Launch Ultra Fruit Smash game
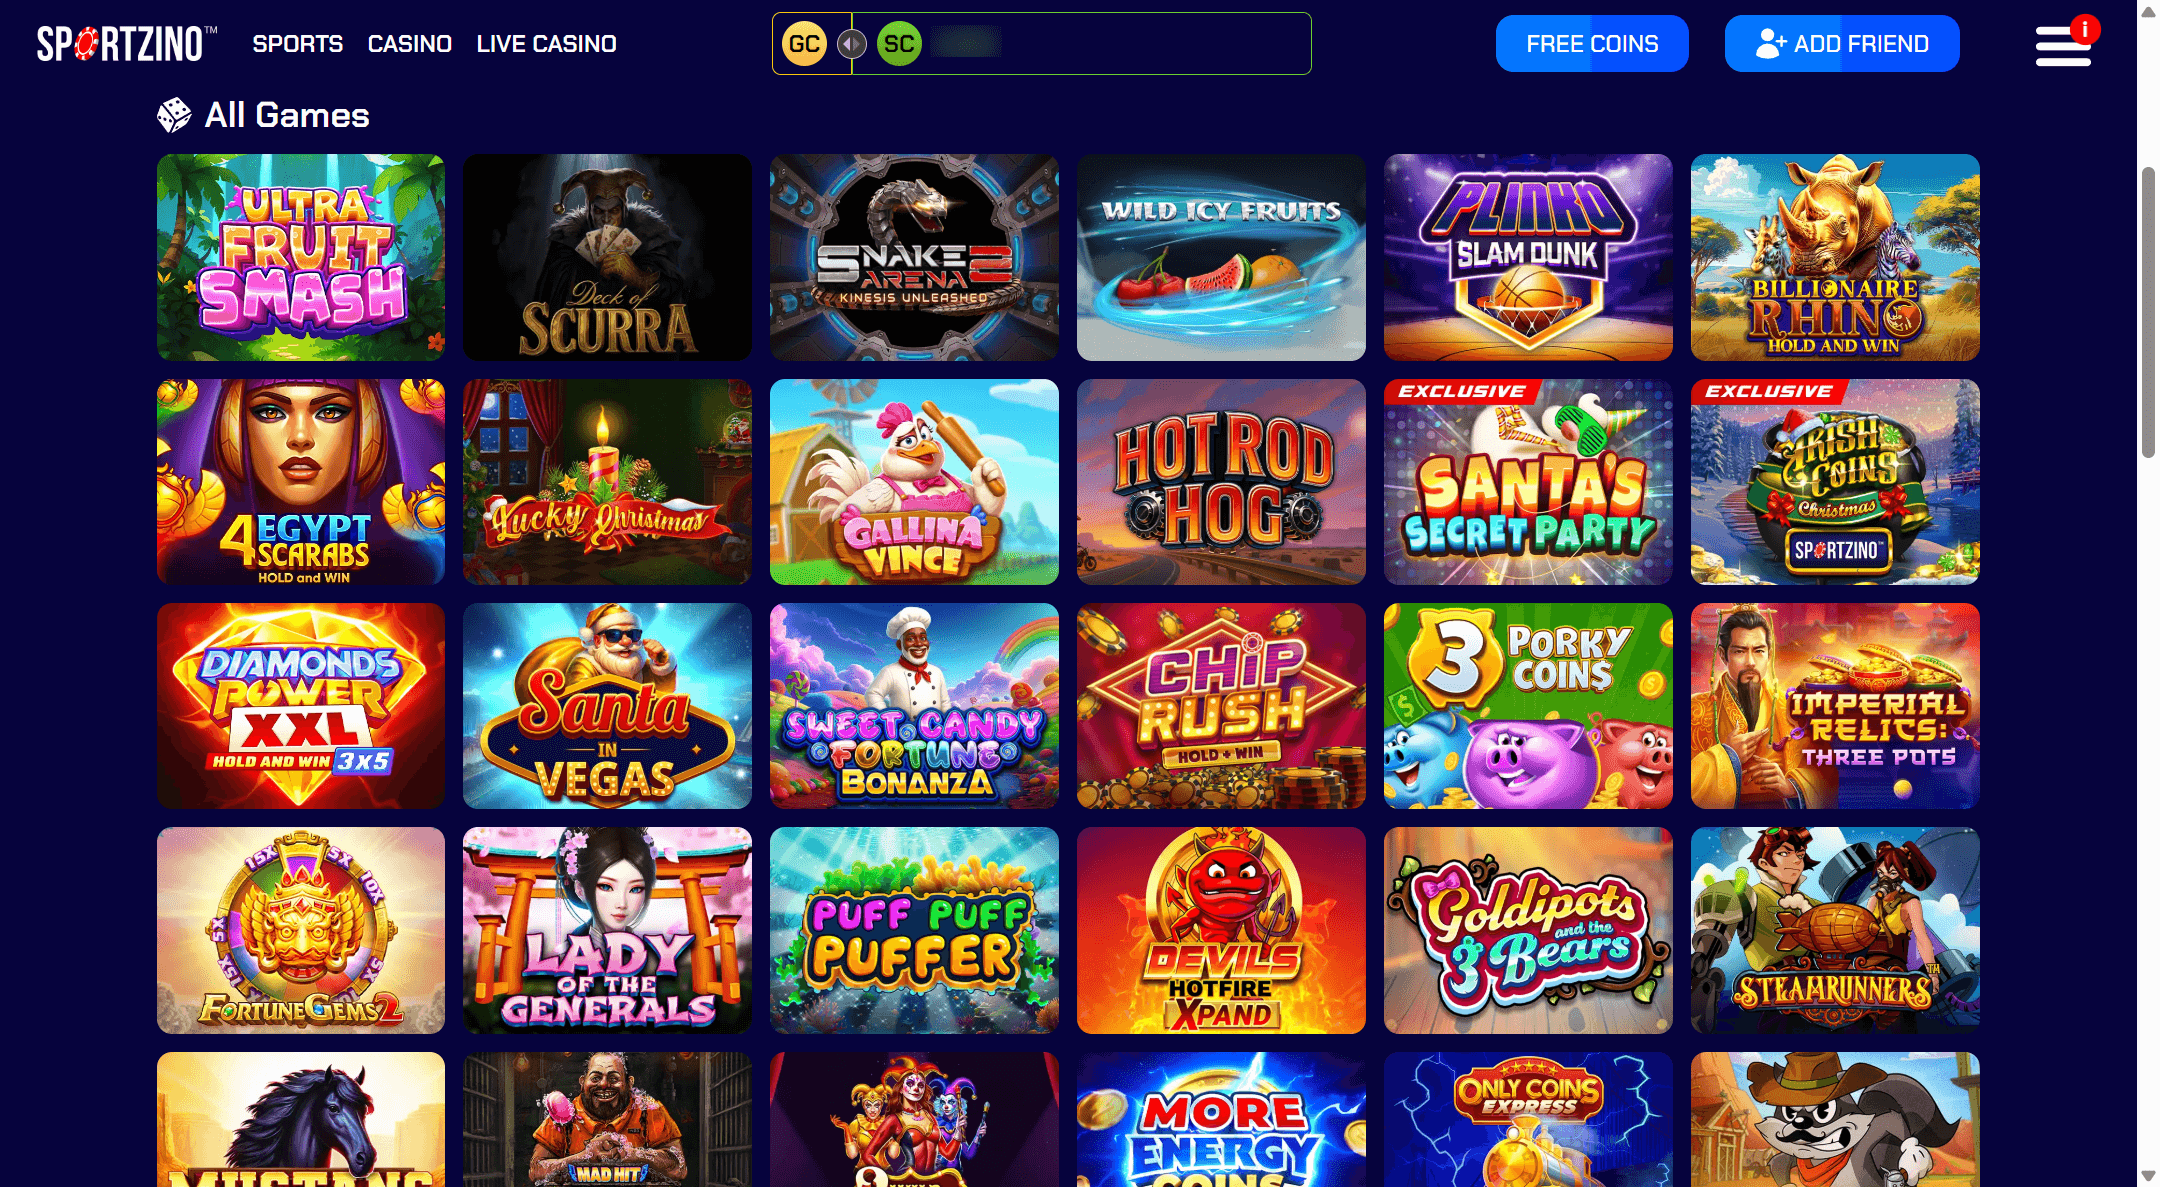 pyautogui.click(x=301, y=257)
